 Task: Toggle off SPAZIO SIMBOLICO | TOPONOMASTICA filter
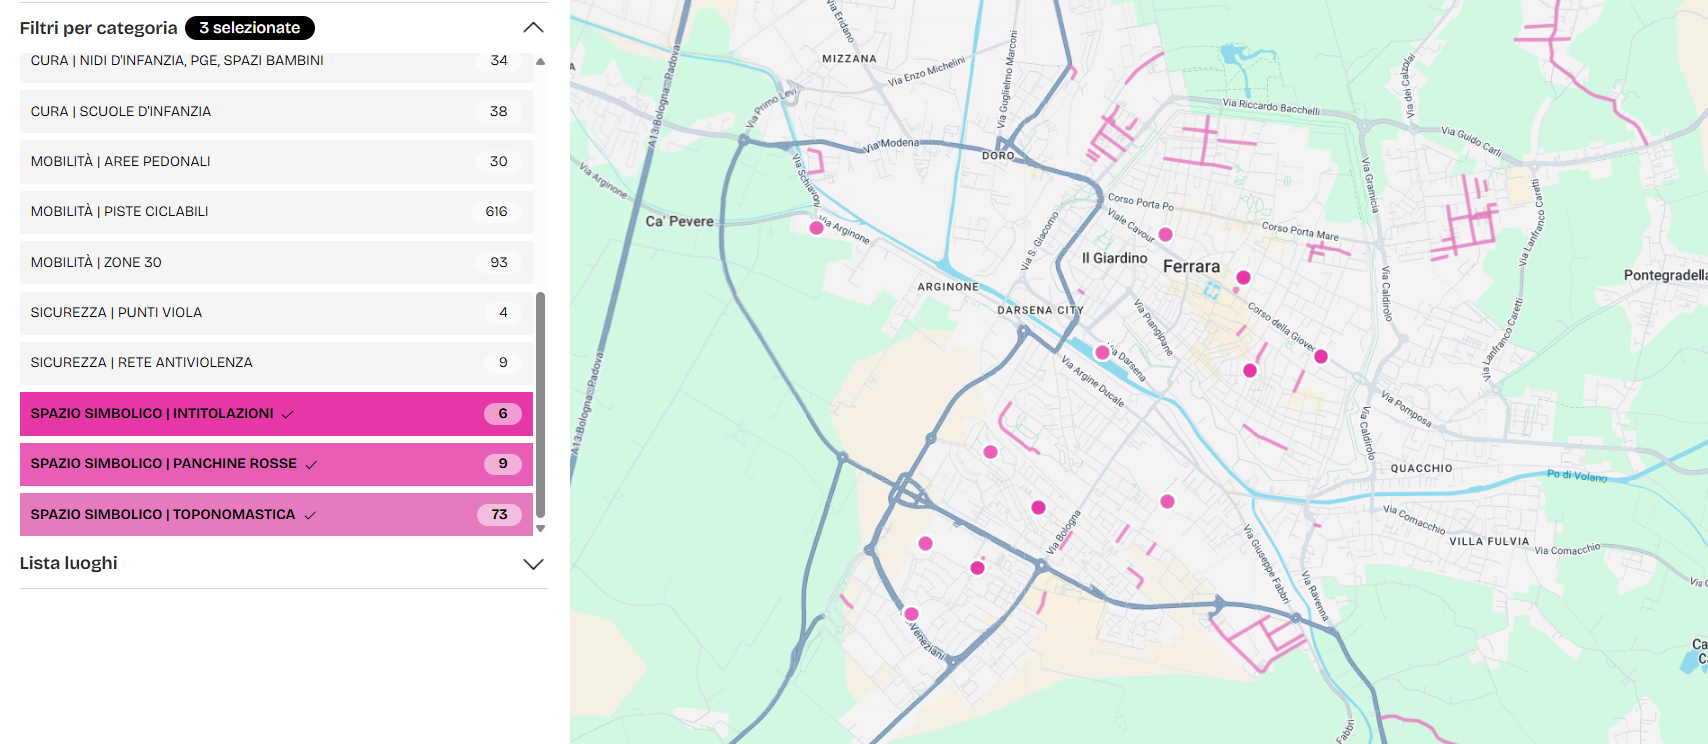(x=276, y=514)
